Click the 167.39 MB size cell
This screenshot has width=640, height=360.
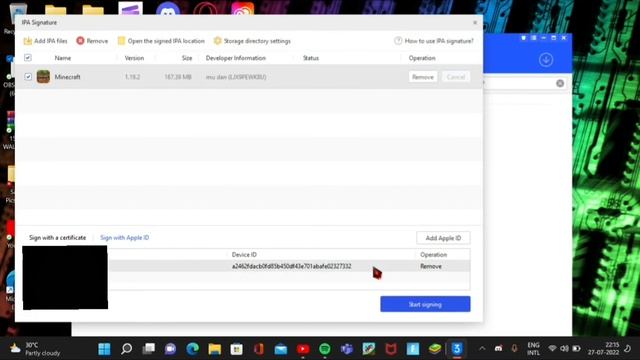pos(178,77)
